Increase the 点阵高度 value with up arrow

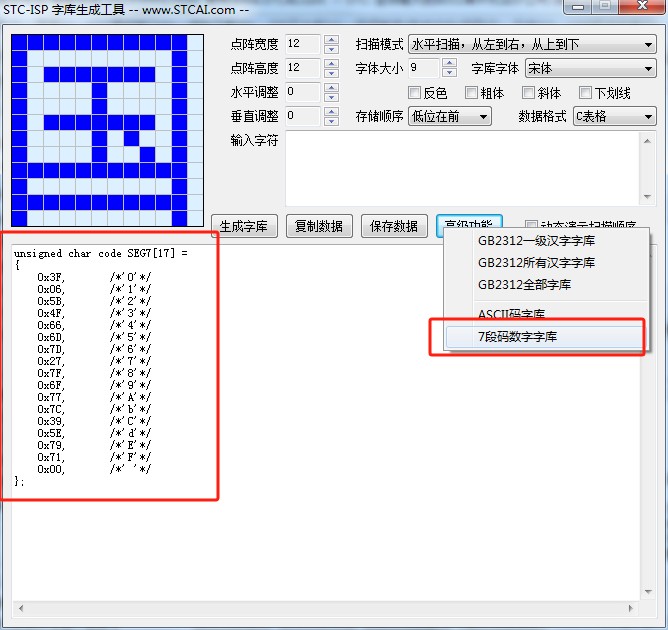coord(331,63)
